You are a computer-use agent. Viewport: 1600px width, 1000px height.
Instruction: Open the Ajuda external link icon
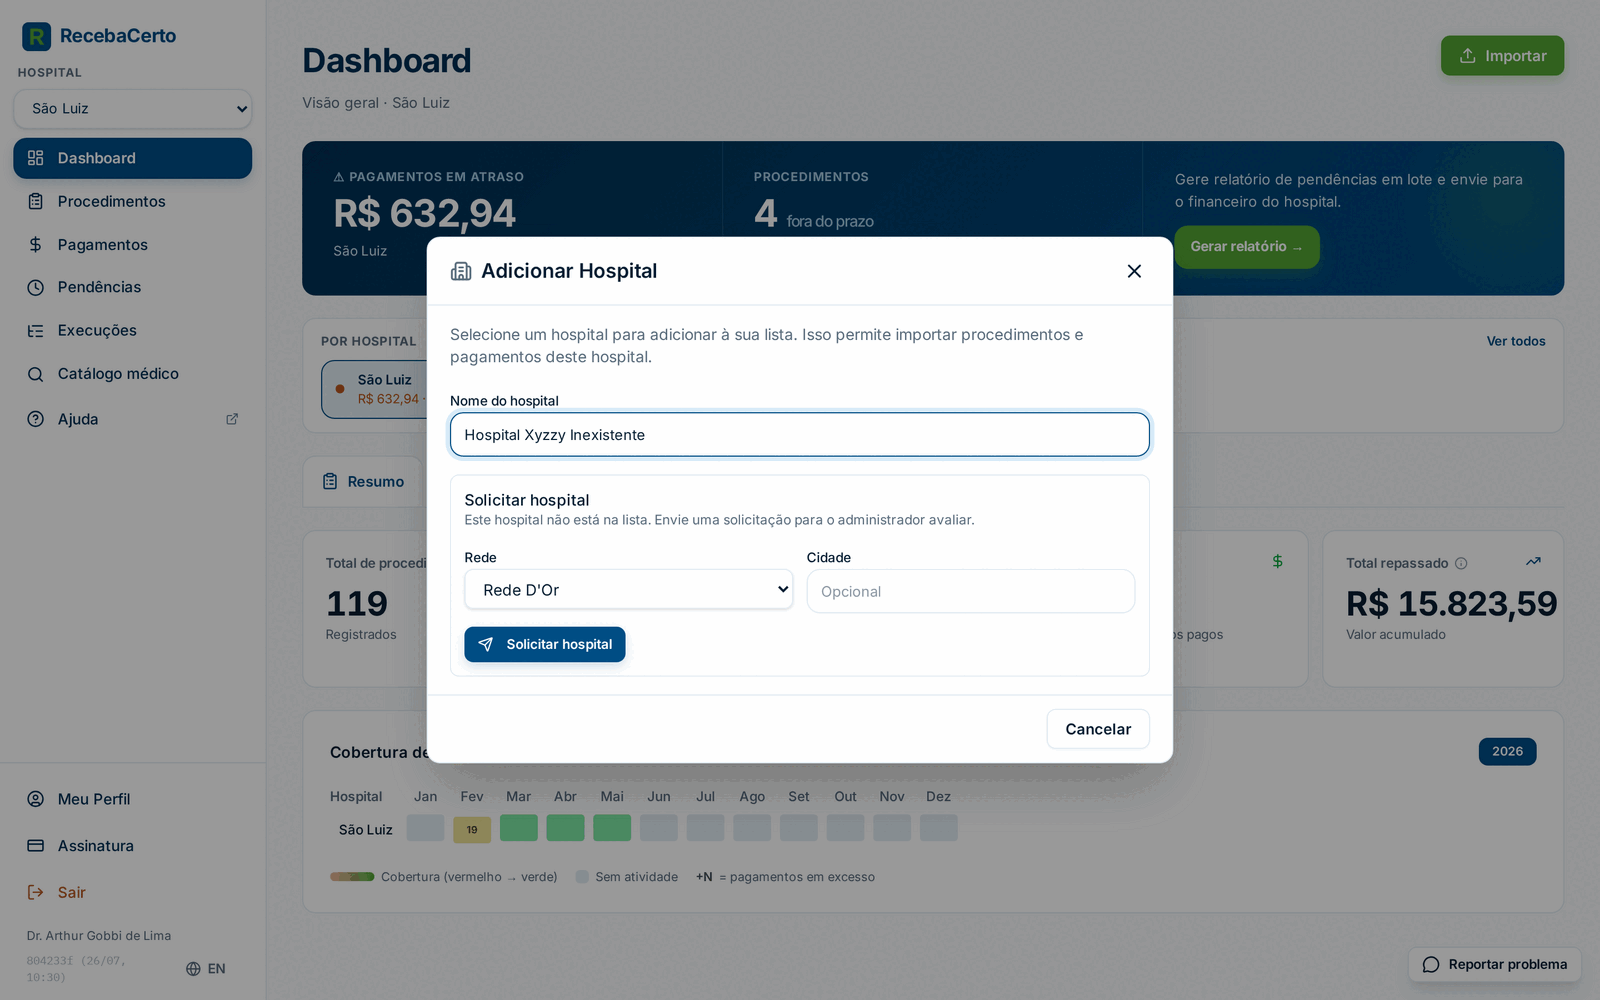tap(232, 419)
